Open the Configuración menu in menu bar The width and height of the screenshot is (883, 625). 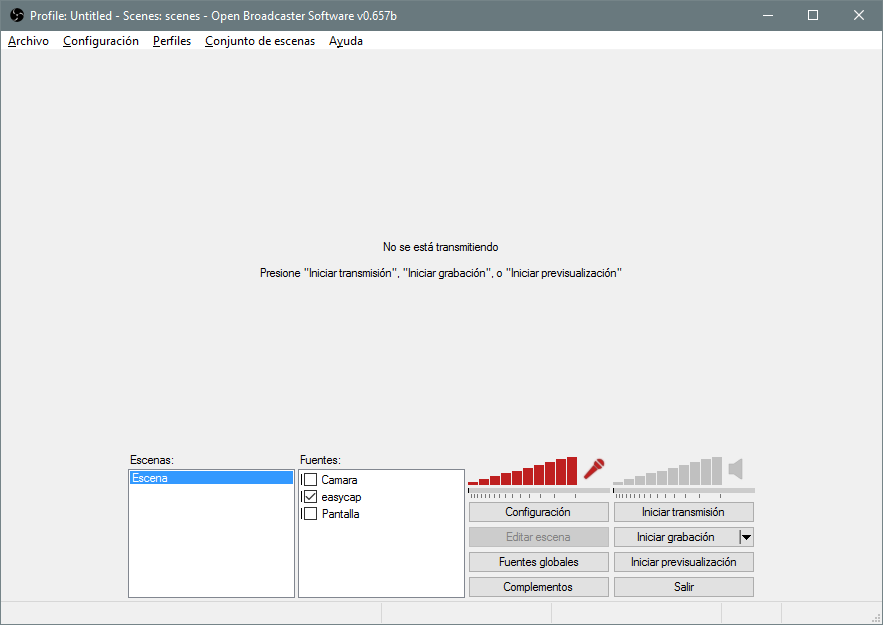(x=101, y=41)
